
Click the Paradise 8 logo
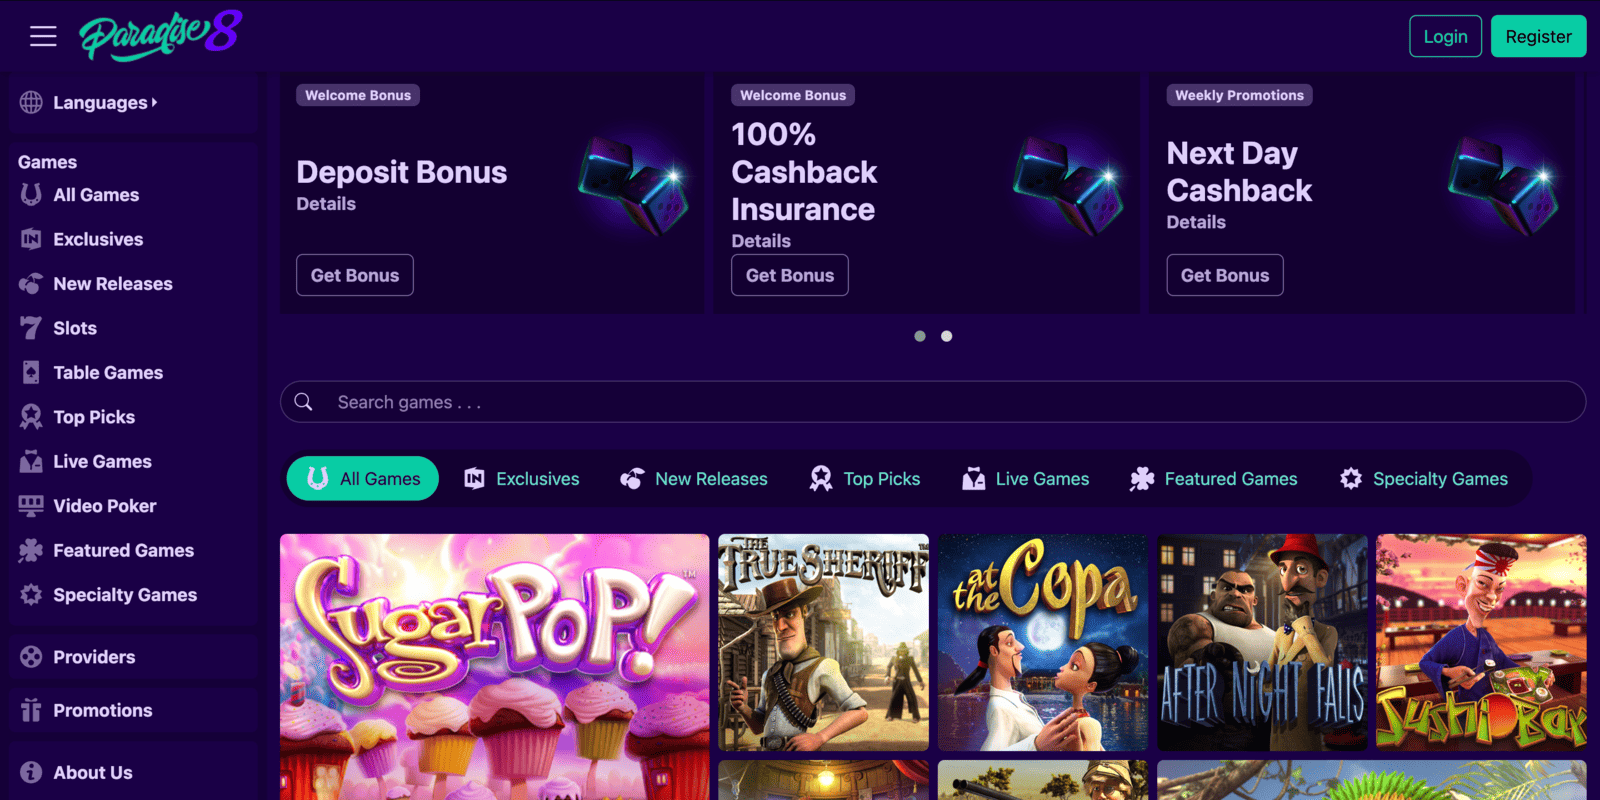[x=161, y=35]
